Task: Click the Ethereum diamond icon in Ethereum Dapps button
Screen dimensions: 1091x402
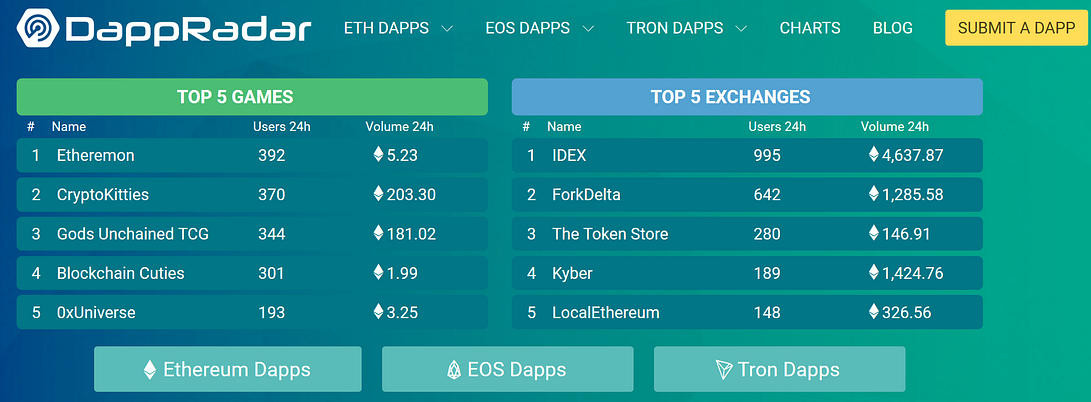Action: [x=150, y=370]
